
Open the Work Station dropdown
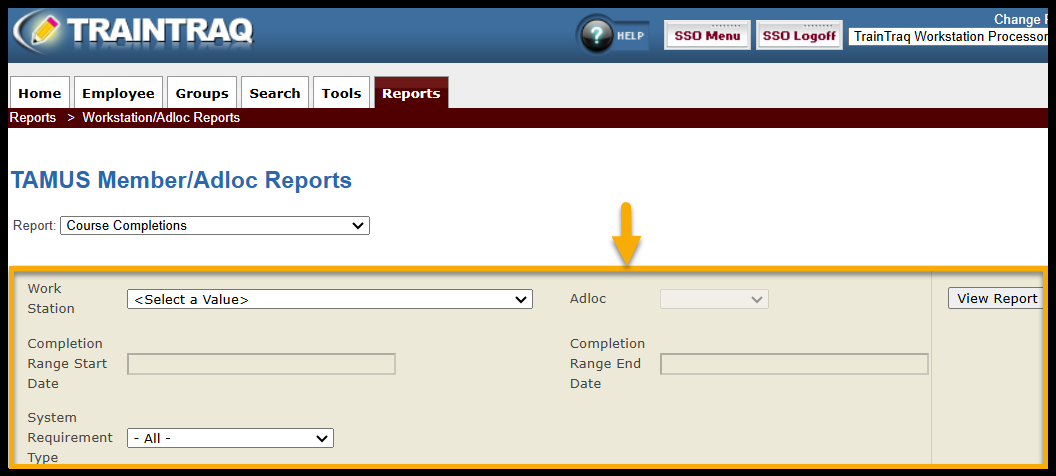(x=329, y=299)
